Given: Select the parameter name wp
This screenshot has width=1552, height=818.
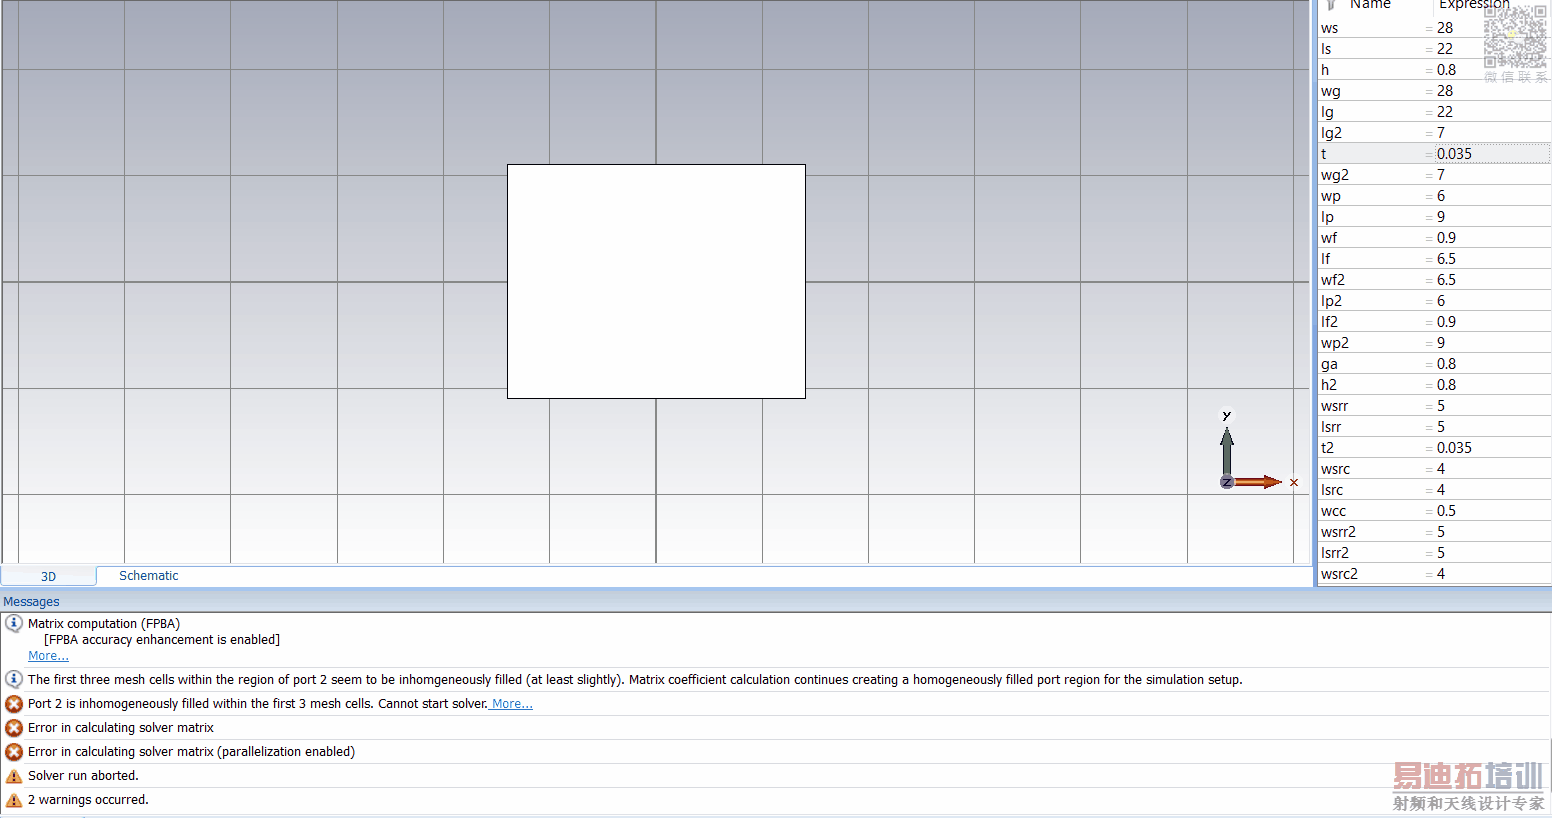Looking at the screenshot, I should pos(1330,196).
